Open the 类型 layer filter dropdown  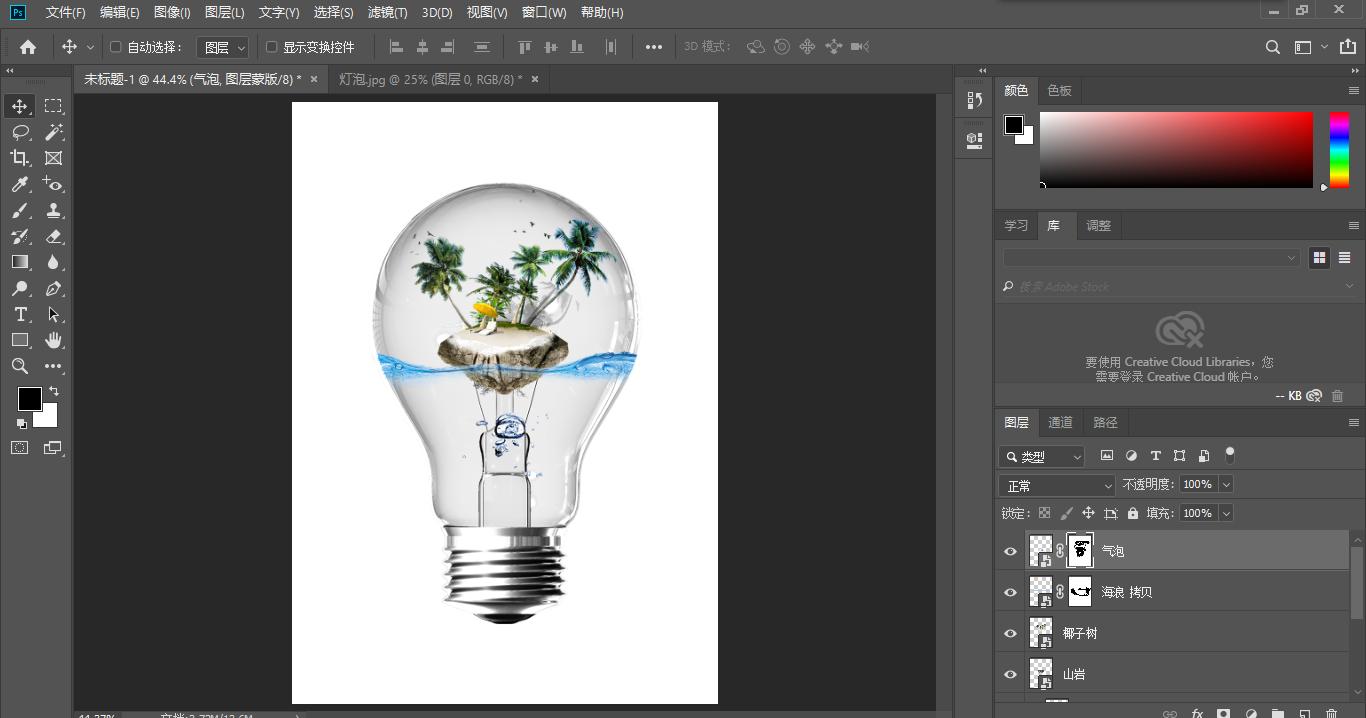[x=1042, y=457]
